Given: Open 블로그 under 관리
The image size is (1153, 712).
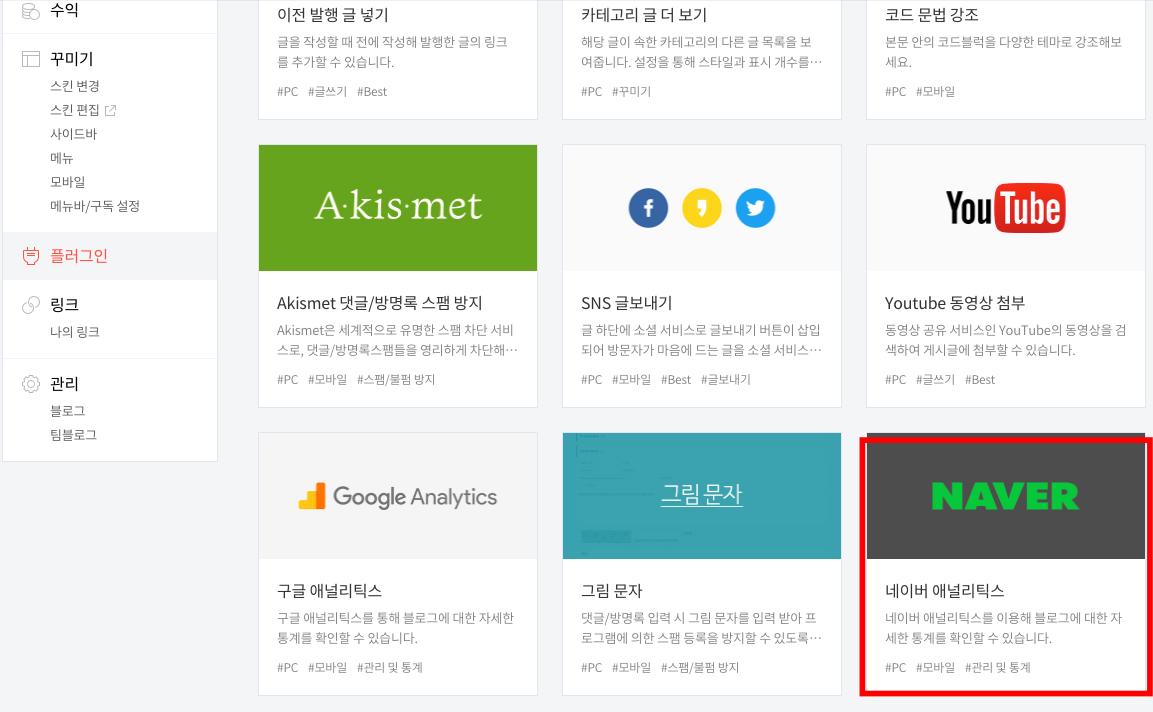Looking at the screenshot, I should 68,411.
